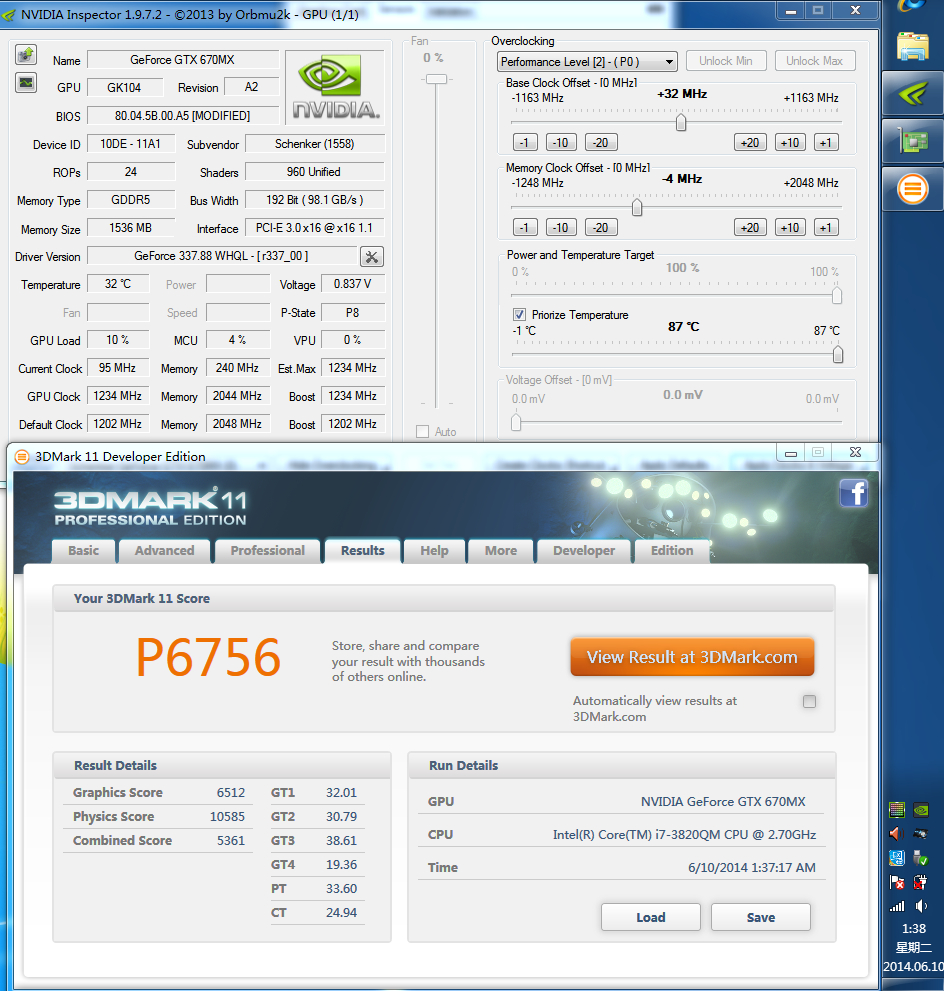Open the Edition tab

[x=672, y=550]
